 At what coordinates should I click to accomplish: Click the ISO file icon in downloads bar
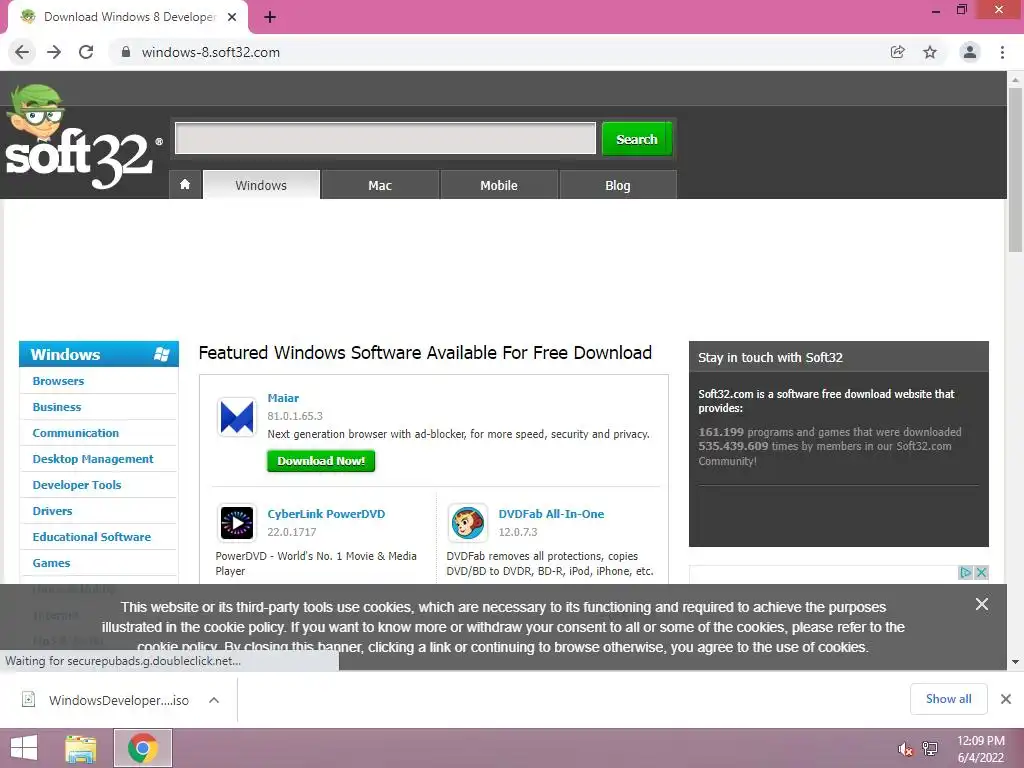29,699
